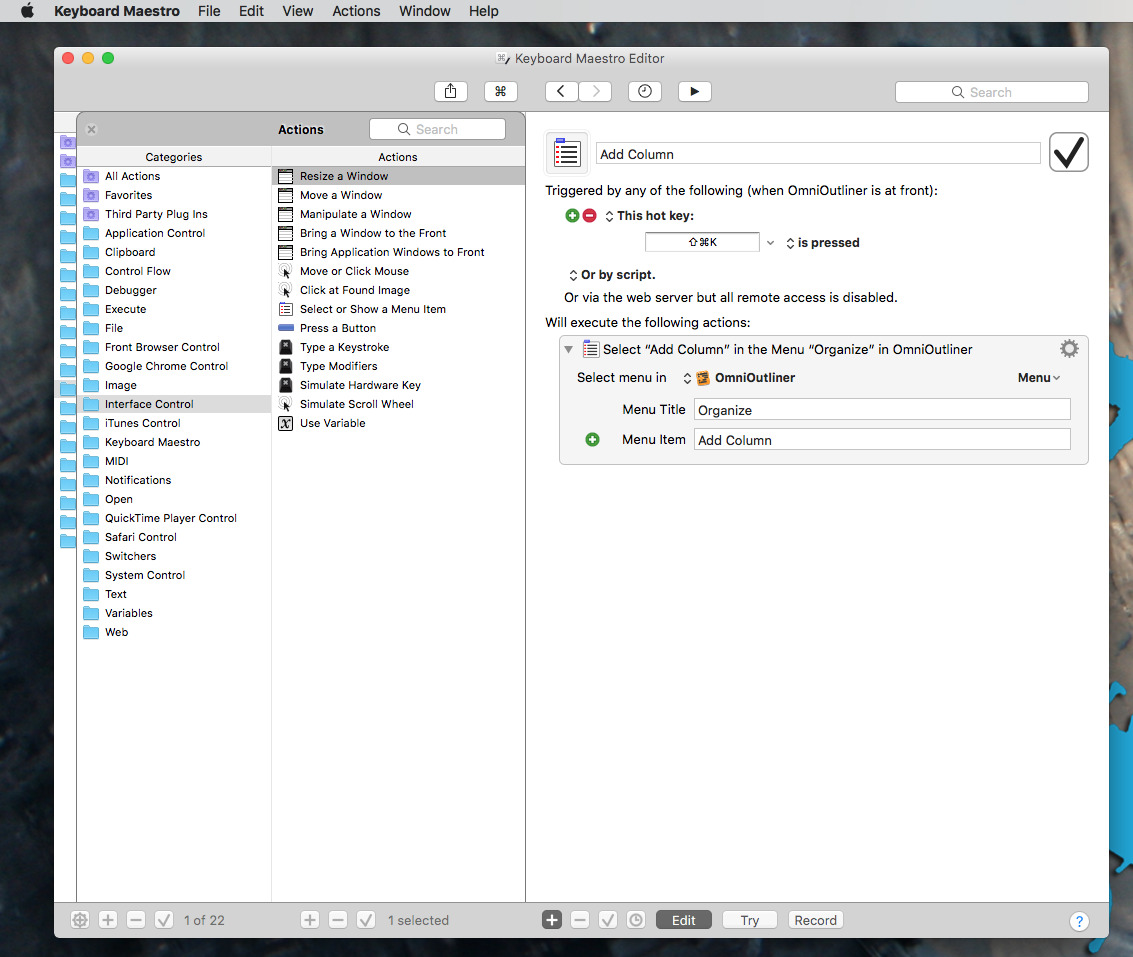Change the OmniOutliner target application popup
Screen dimensions: 1133x957
[739, 377]
